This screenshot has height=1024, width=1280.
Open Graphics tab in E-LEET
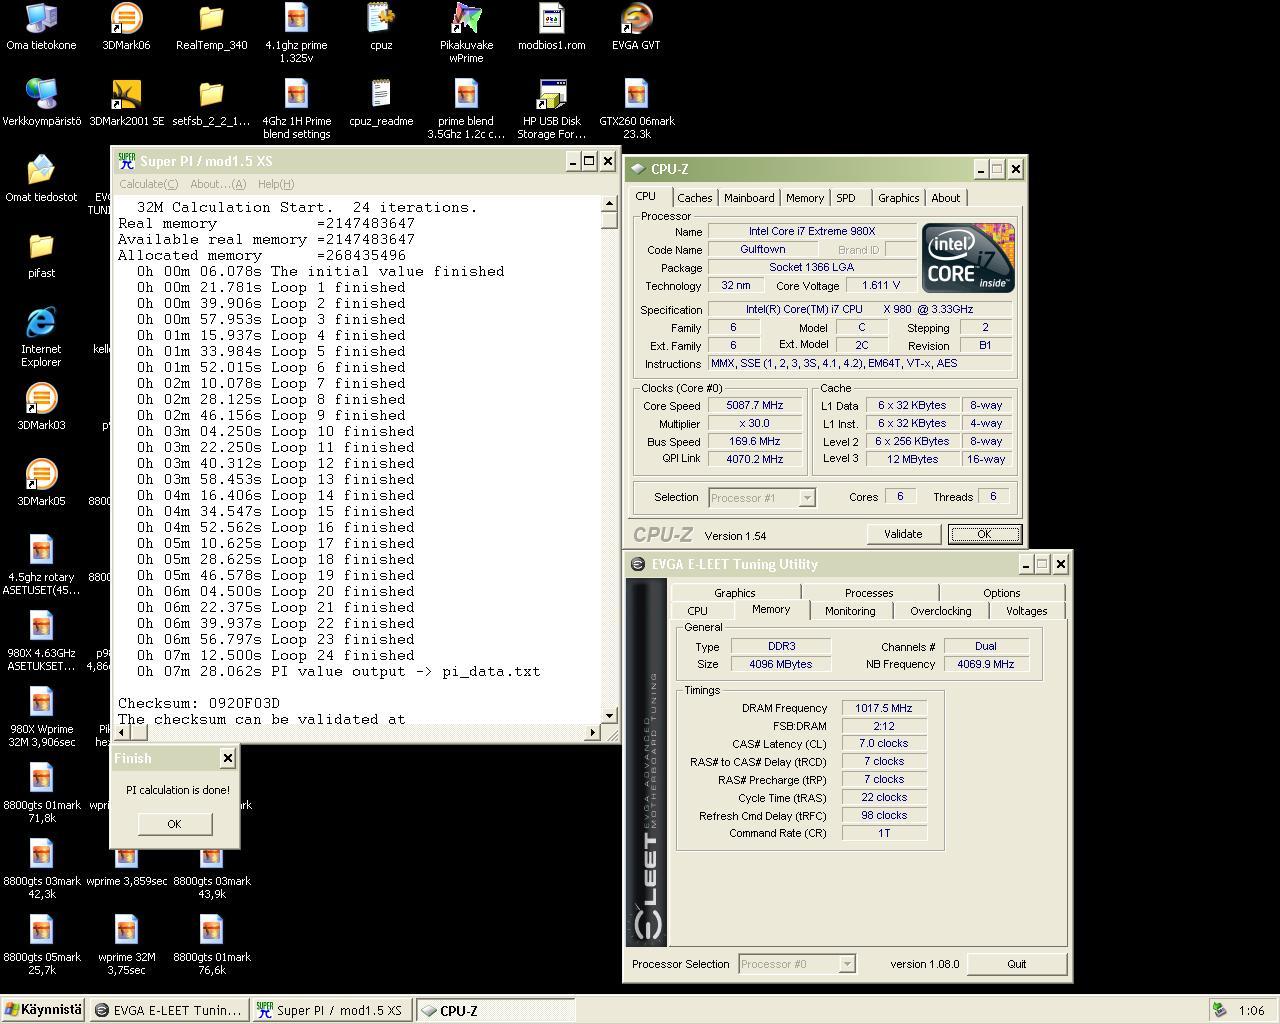pyautogui.click(x=734, y=593)
